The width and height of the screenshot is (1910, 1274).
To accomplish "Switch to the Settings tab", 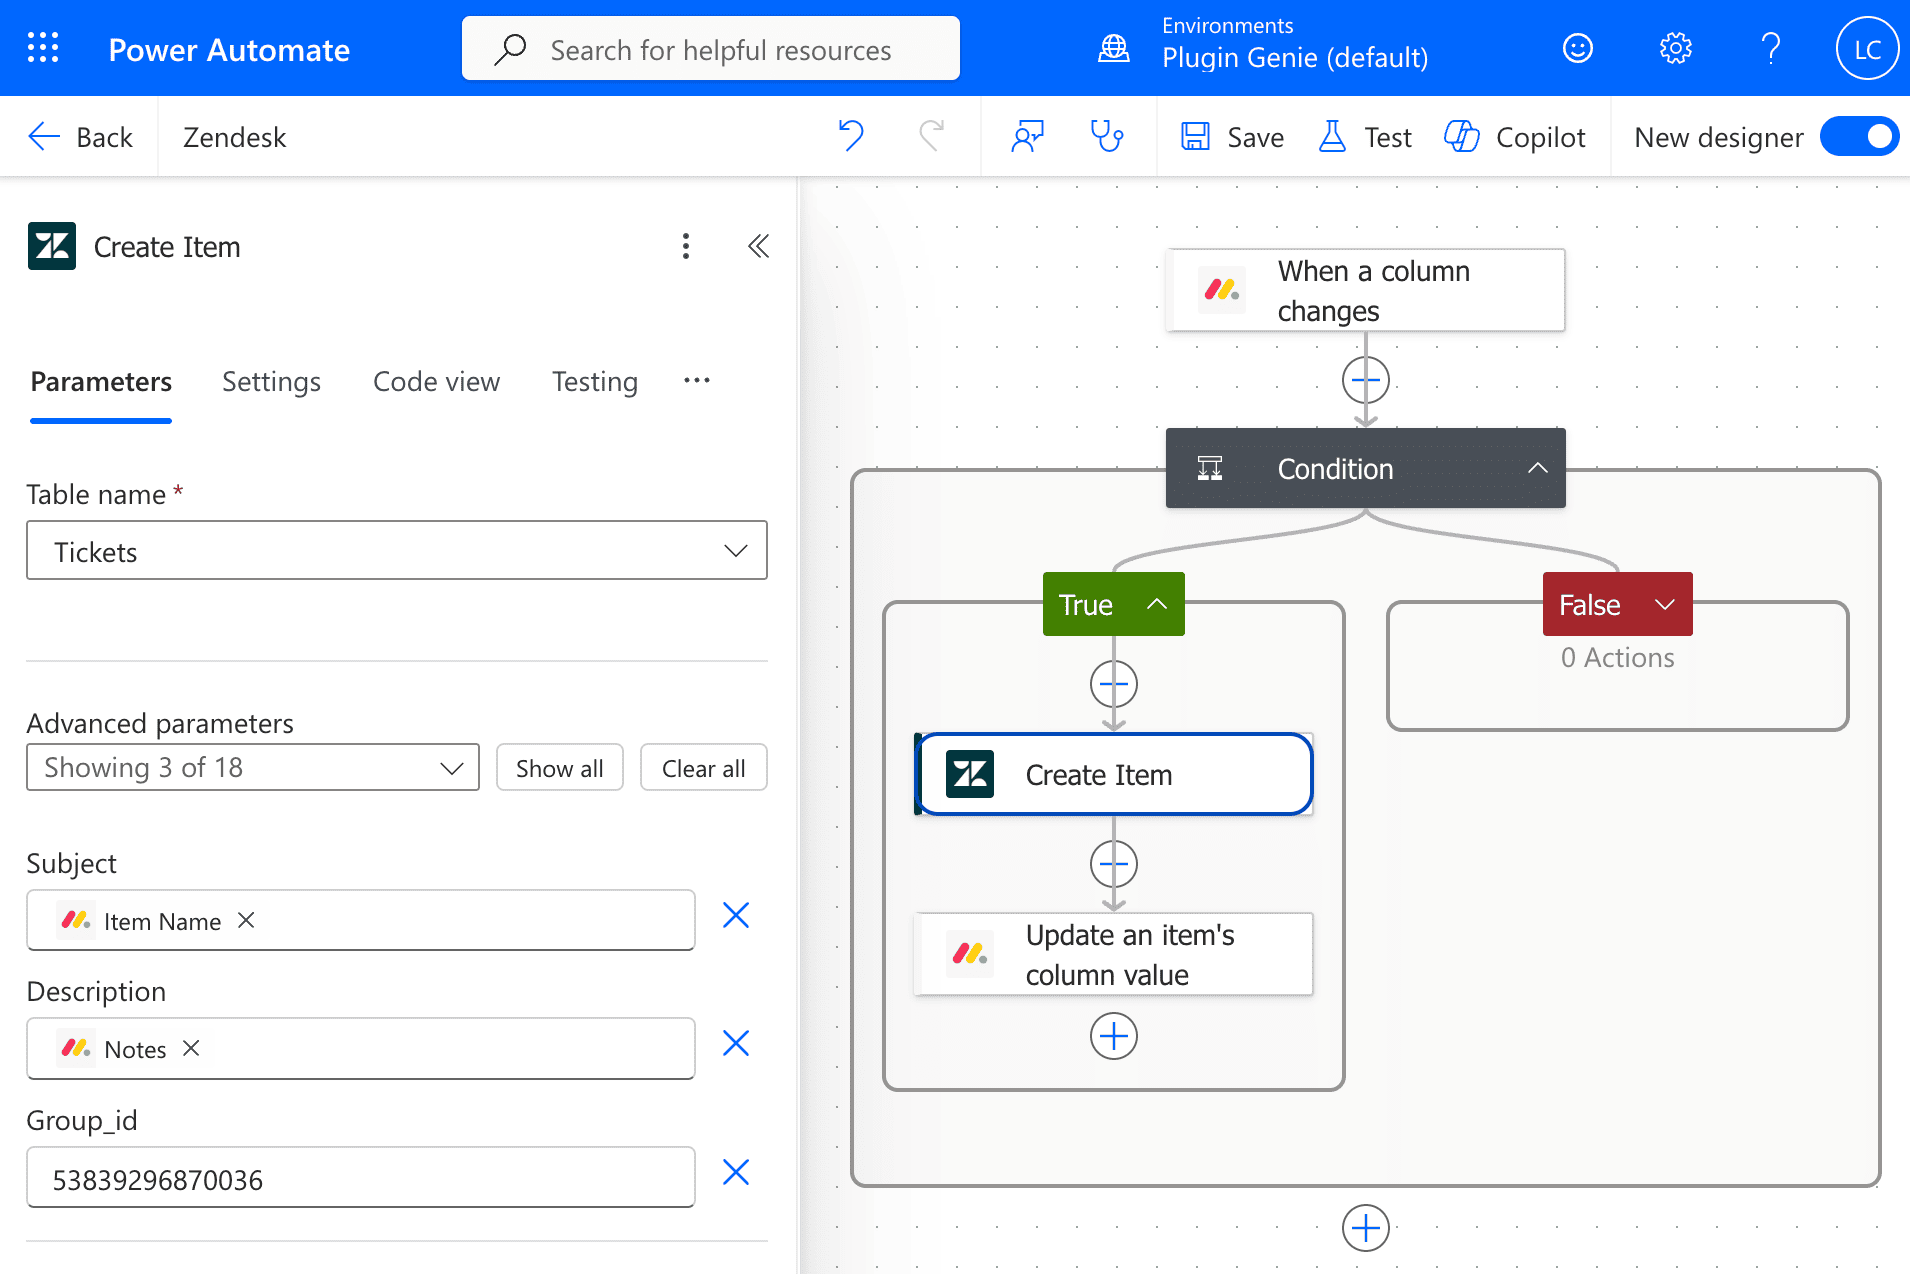I will pyautogui.click(x=271, y=381).
